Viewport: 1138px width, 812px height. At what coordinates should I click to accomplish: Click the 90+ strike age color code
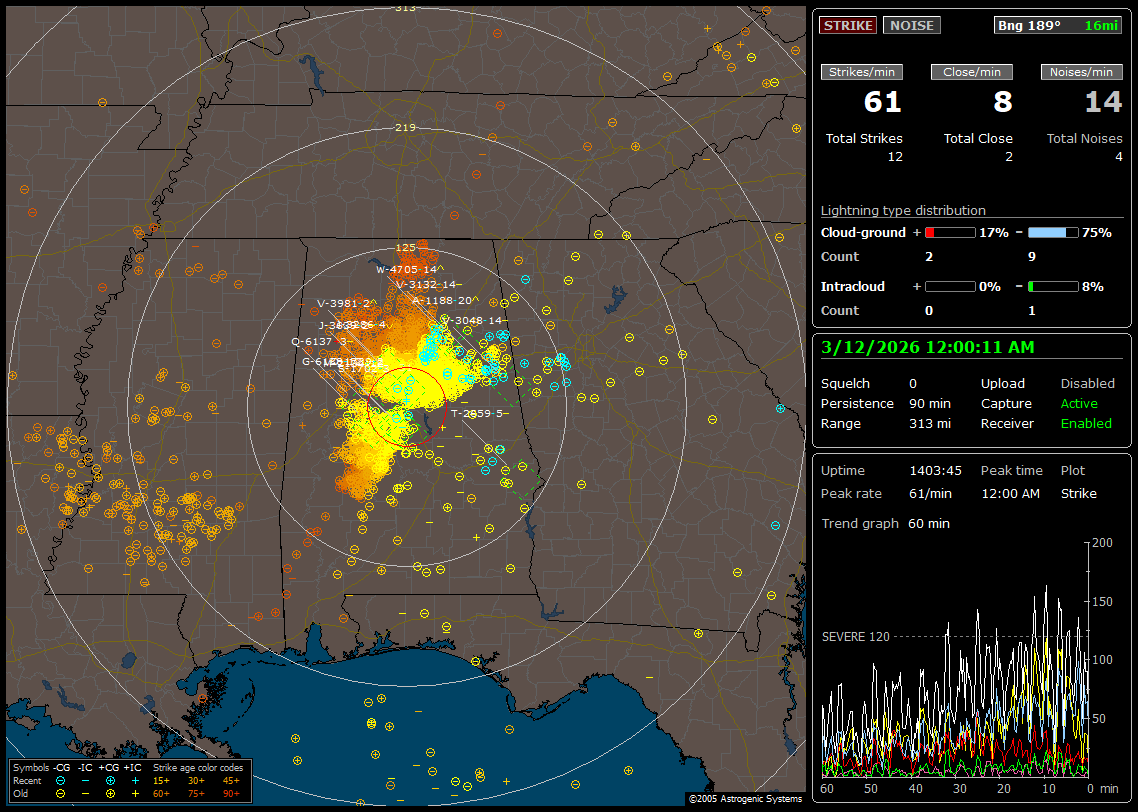[x=231, y=792]
